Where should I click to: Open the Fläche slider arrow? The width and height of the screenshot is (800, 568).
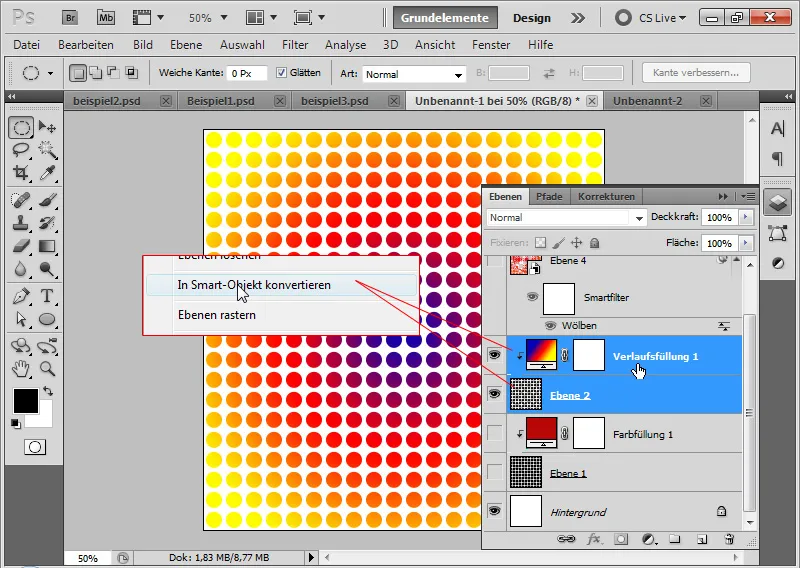click(x=745, y=243)
